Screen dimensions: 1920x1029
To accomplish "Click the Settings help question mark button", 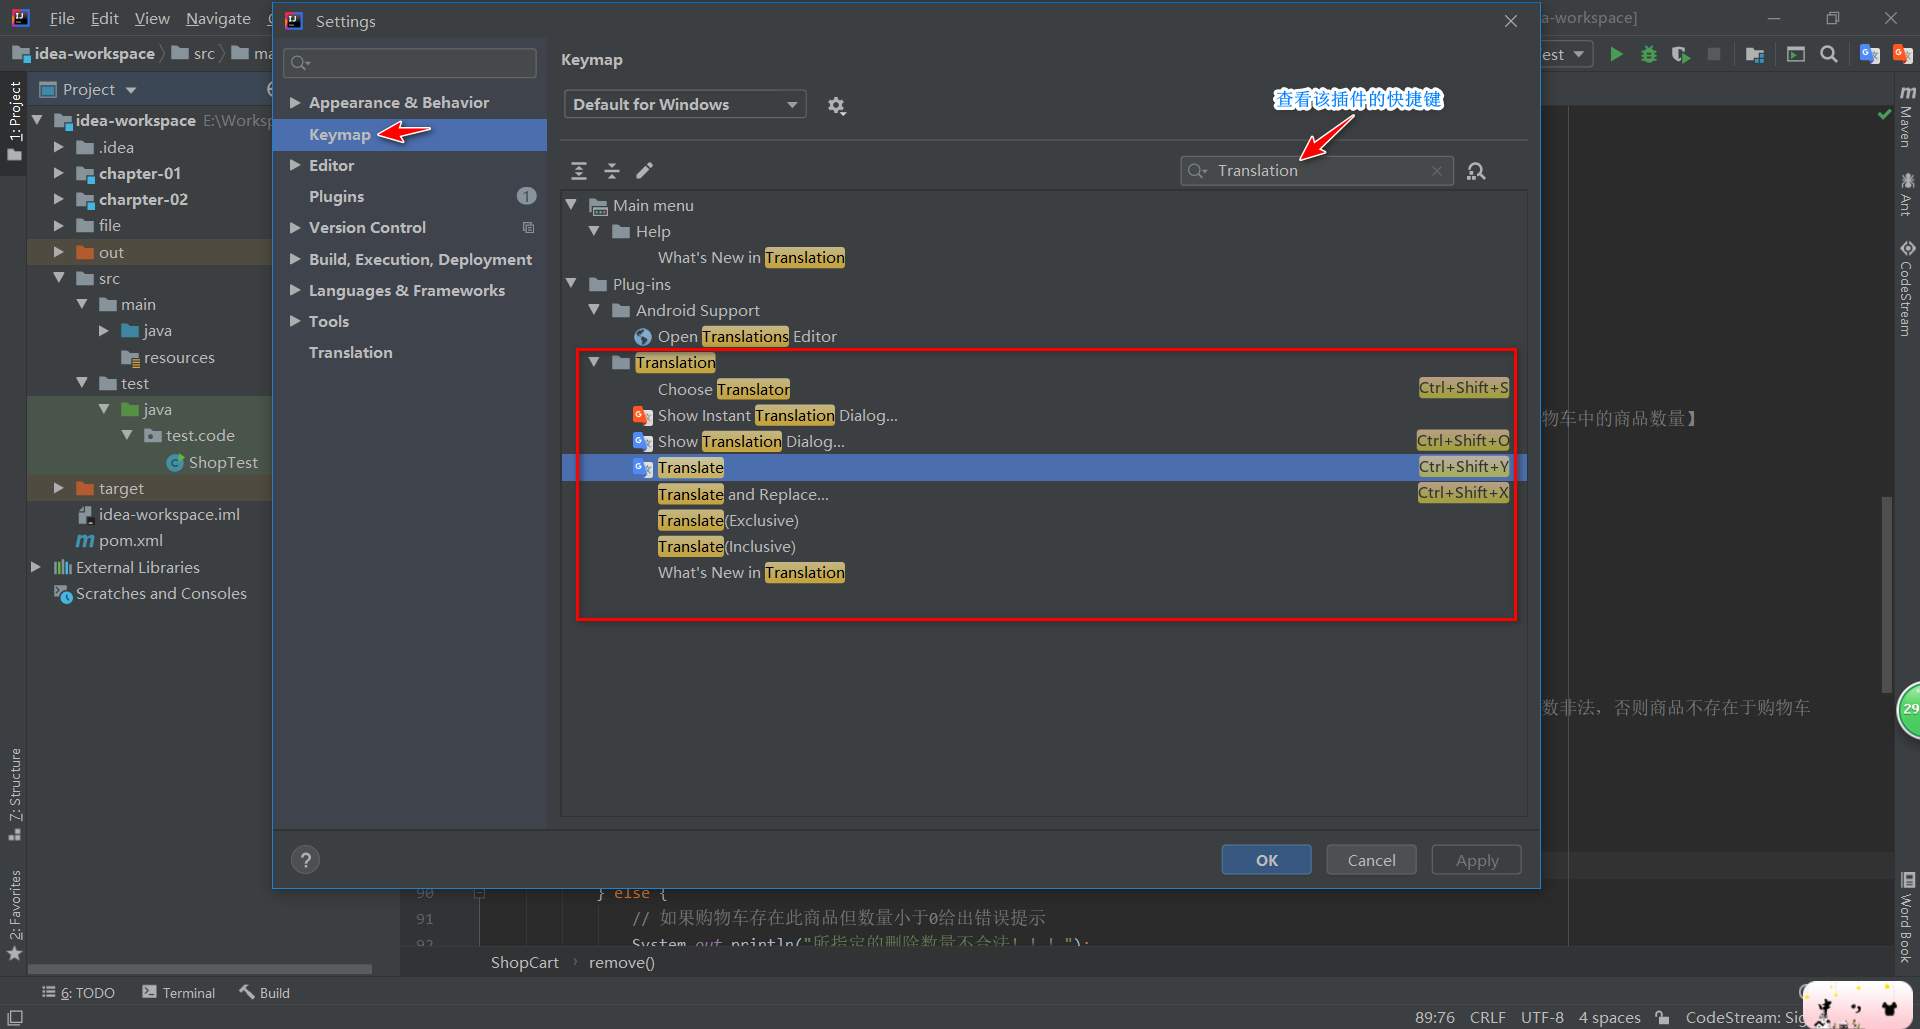I will [x=306, y=860].
